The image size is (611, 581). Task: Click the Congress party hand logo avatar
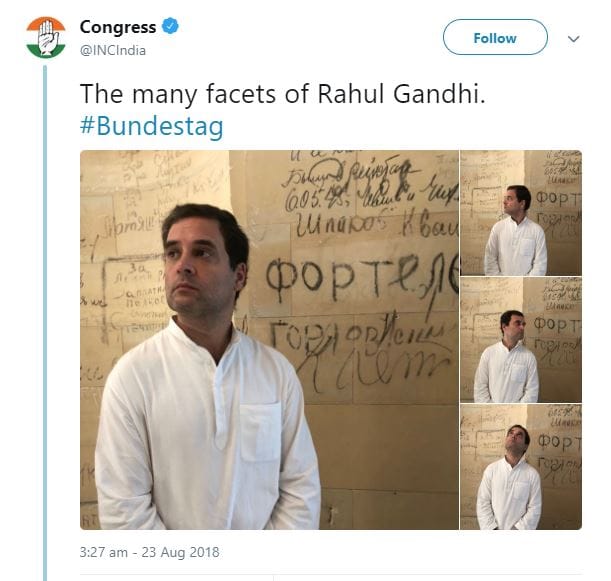tap(45, 37)
